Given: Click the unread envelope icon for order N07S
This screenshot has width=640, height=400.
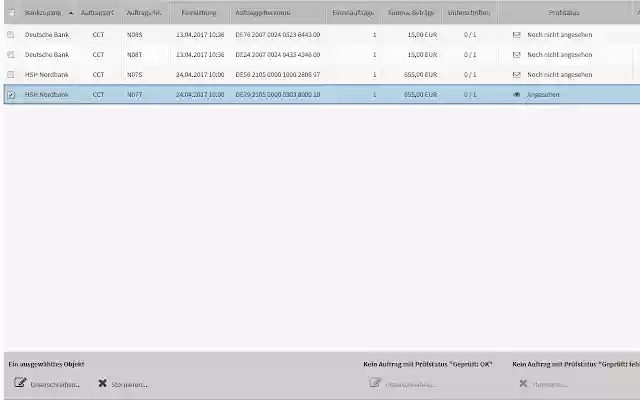Looking at the screenshot, I should point(516,75).
